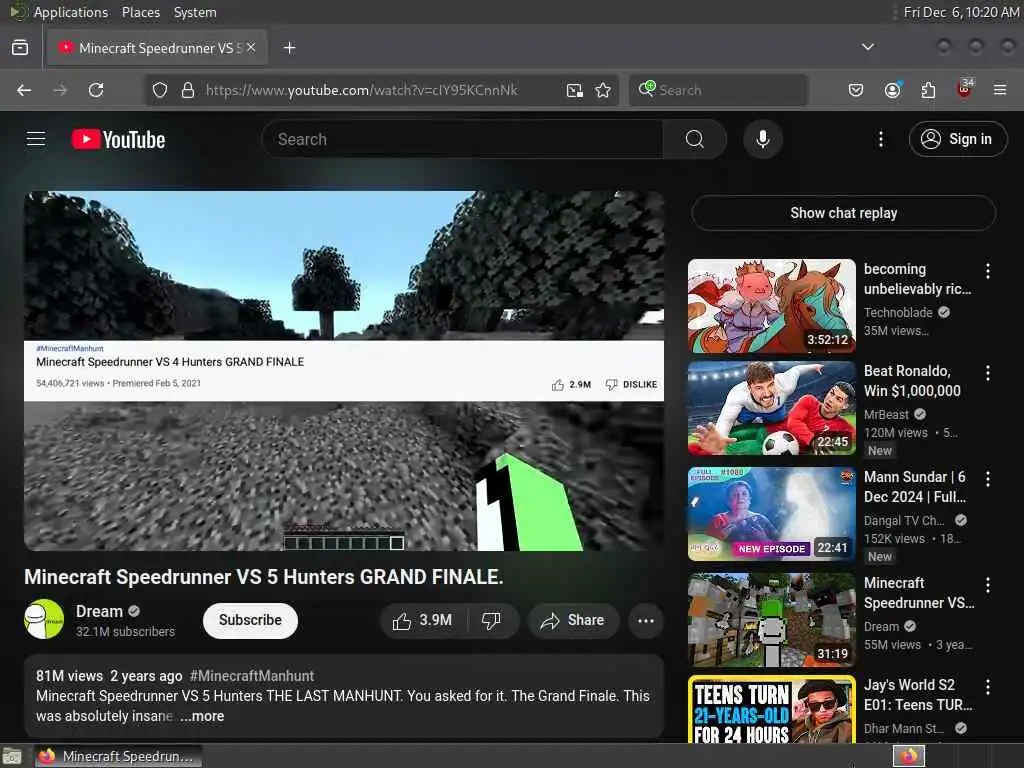Open options for Minecraft Speedrunner suggested video
1024x768 pixels.
[987, 584]
